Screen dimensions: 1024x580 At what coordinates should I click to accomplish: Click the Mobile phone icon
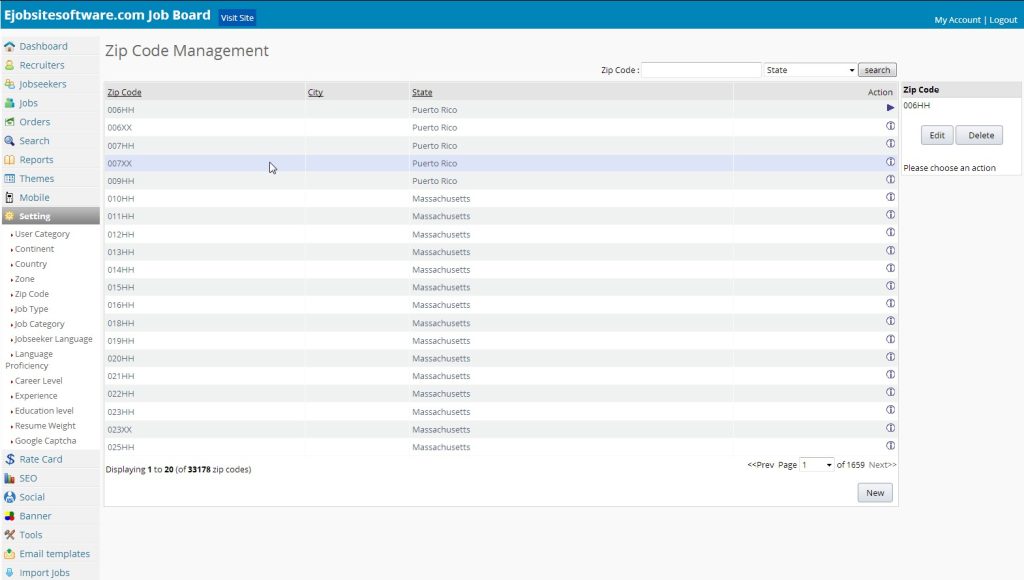click(9, 198)
